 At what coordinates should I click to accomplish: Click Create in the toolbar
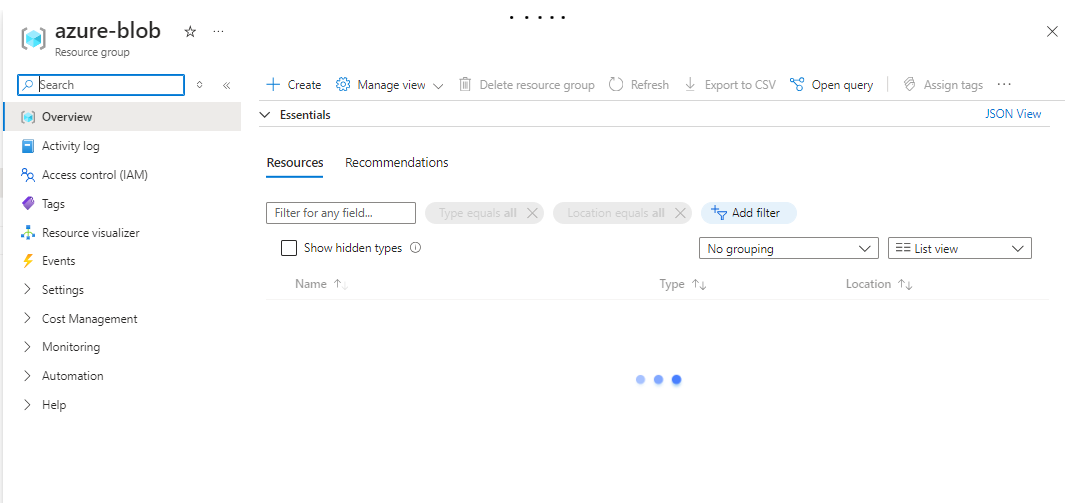[x=293, y=85]
